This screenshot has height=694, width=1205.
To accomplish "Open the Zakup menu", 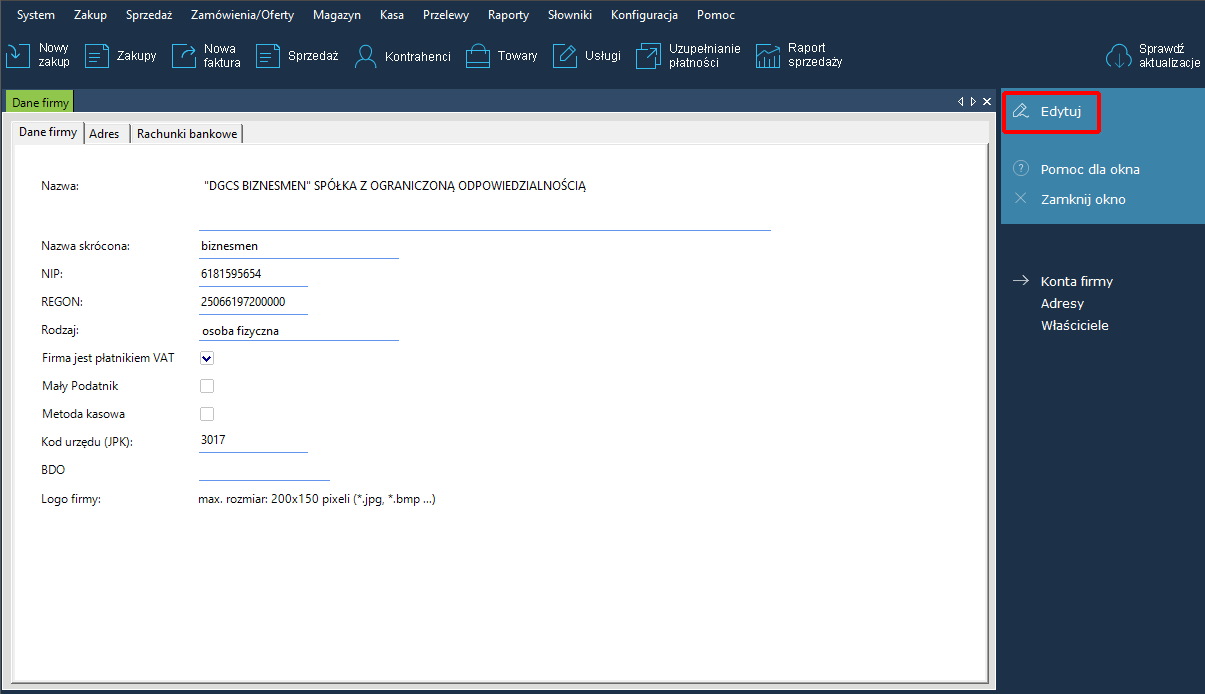I will click(90, 15).
